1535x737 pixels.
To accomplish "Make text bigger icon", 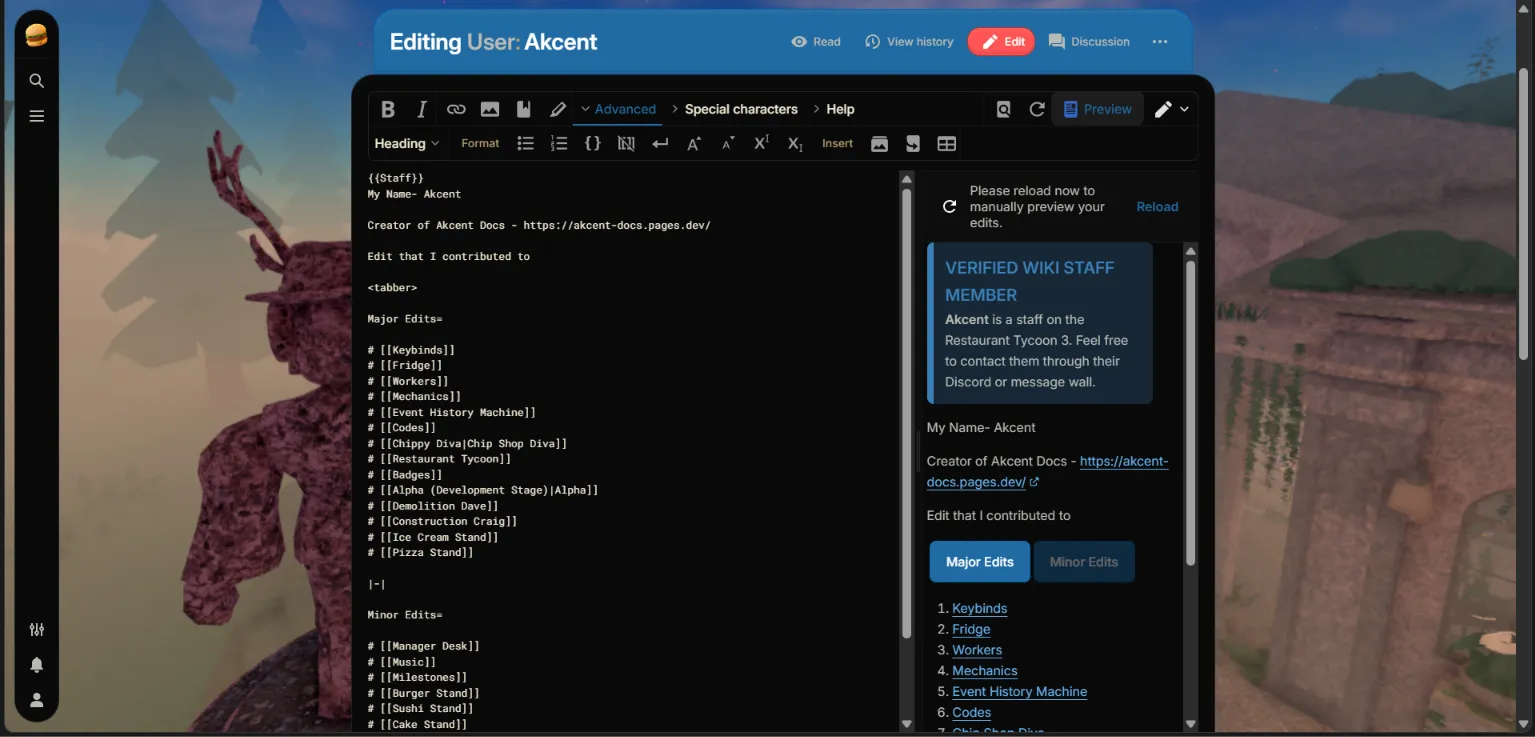I will 694,144.
